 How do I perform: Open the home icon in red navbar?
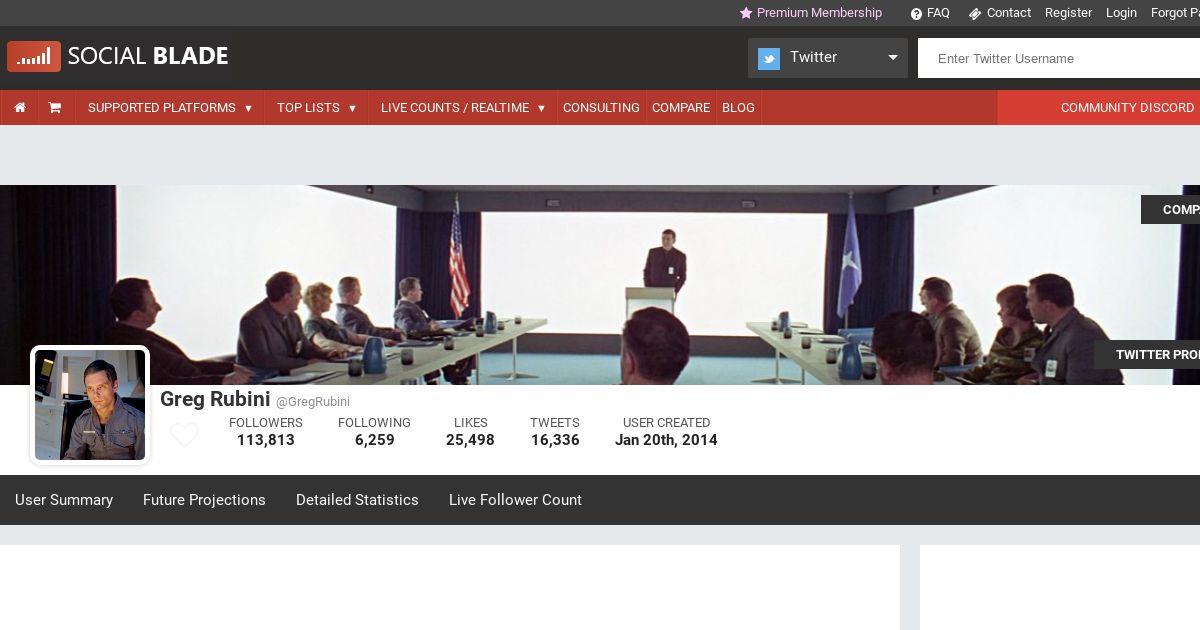[20, 108]
